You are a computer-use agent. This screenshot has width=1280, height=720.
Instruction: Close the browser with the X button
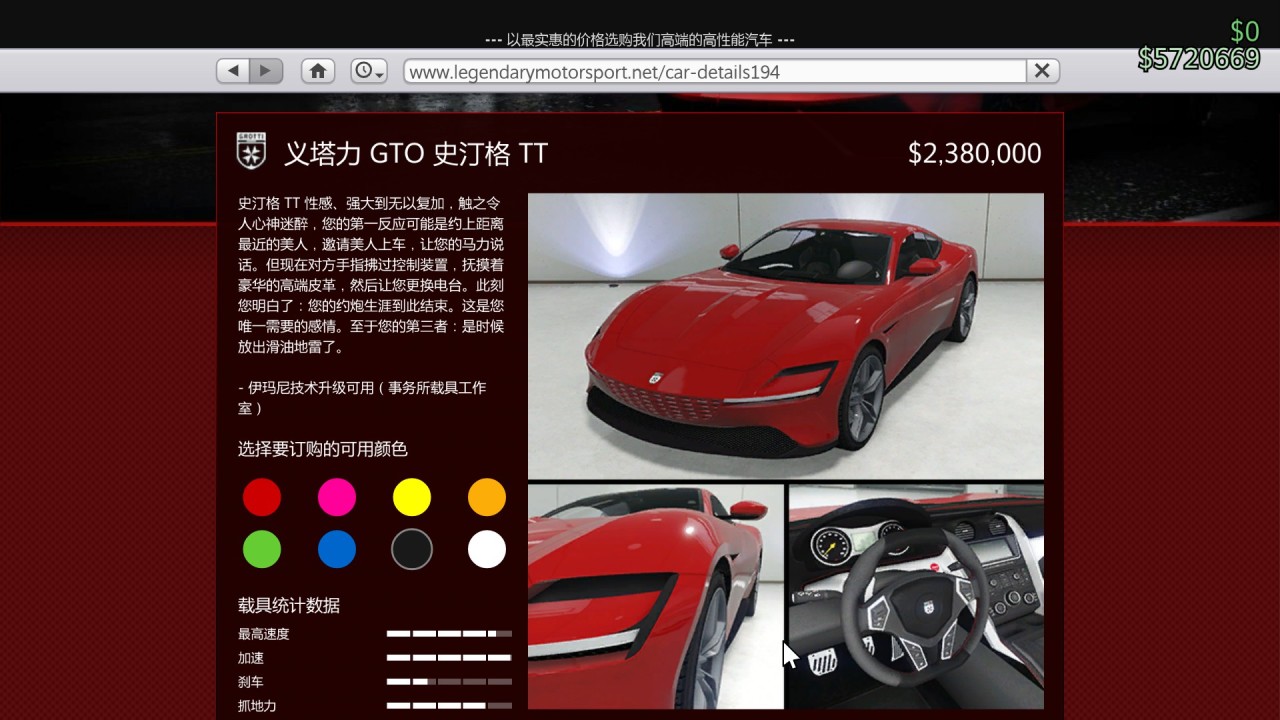coord(1042,71)
